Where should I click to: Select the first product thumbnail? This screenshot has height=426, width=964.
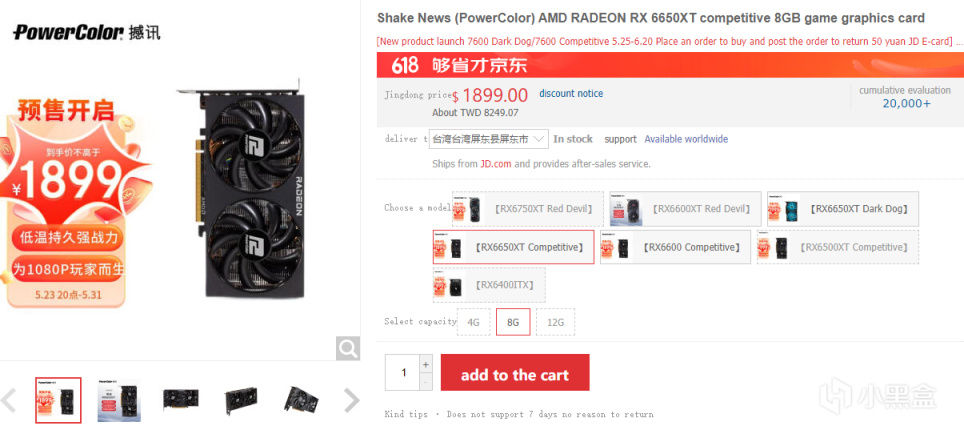pos(58,400)
